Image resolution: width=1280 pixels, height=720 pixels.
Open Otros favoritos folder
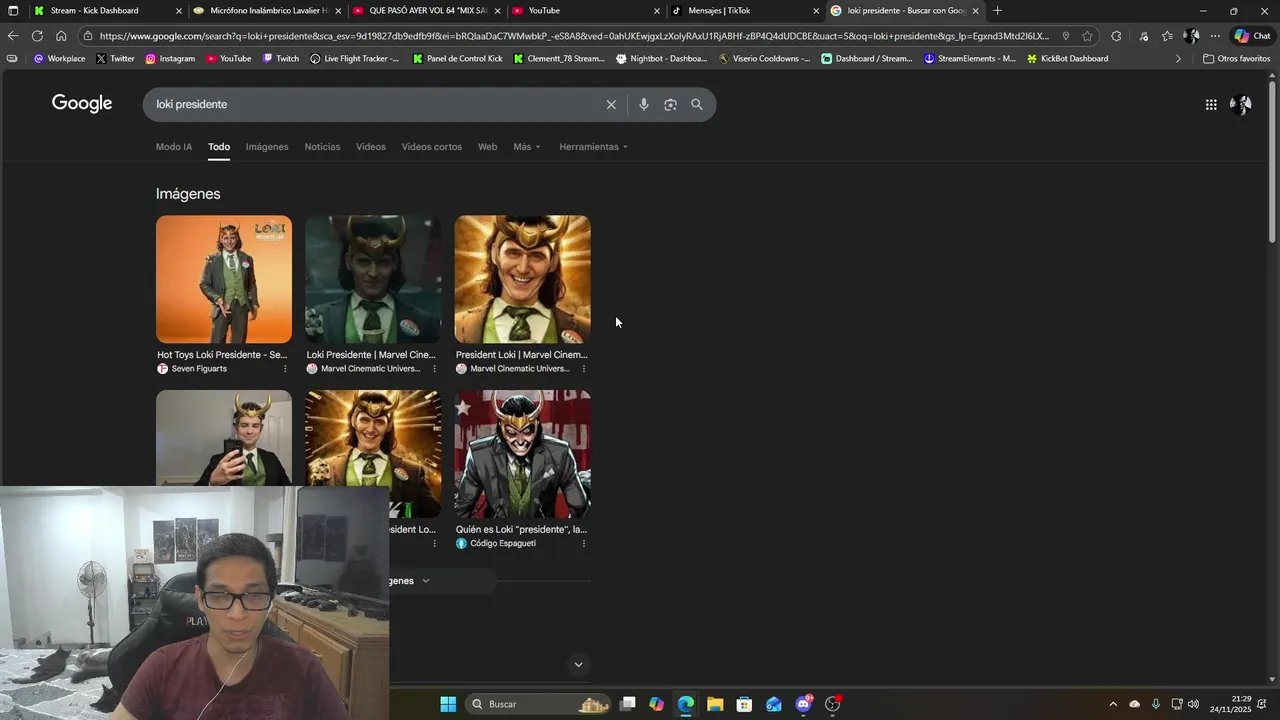click(1236, 59)
